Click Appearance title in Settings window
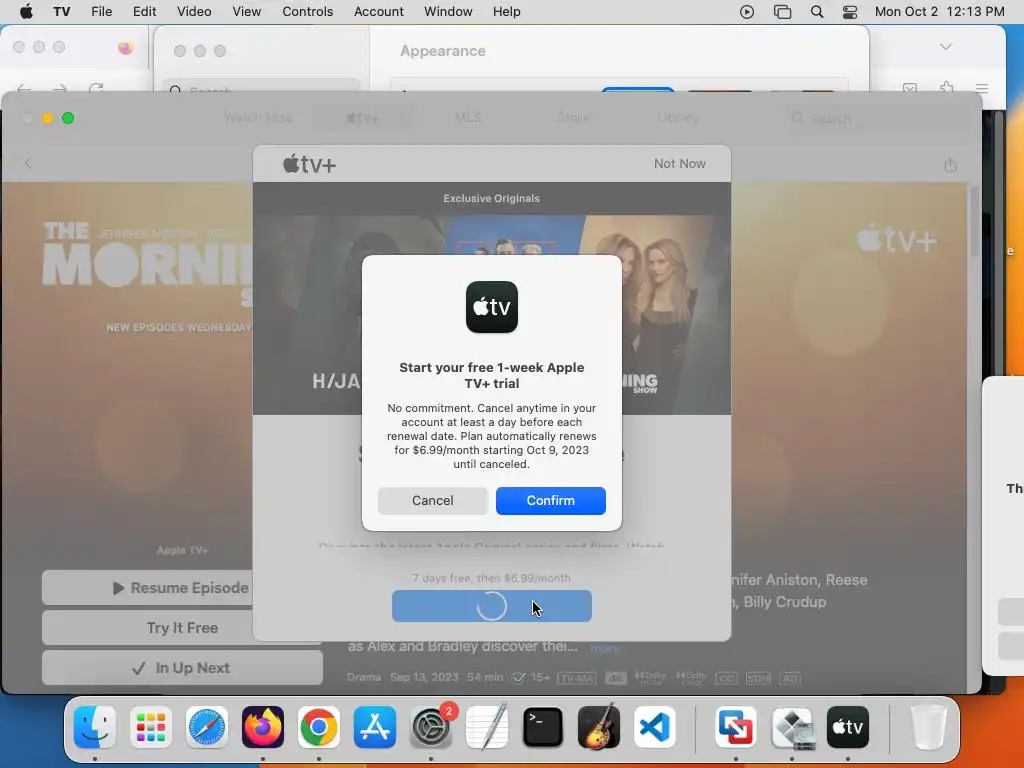1024x768 pixels. tap(443, 51)
